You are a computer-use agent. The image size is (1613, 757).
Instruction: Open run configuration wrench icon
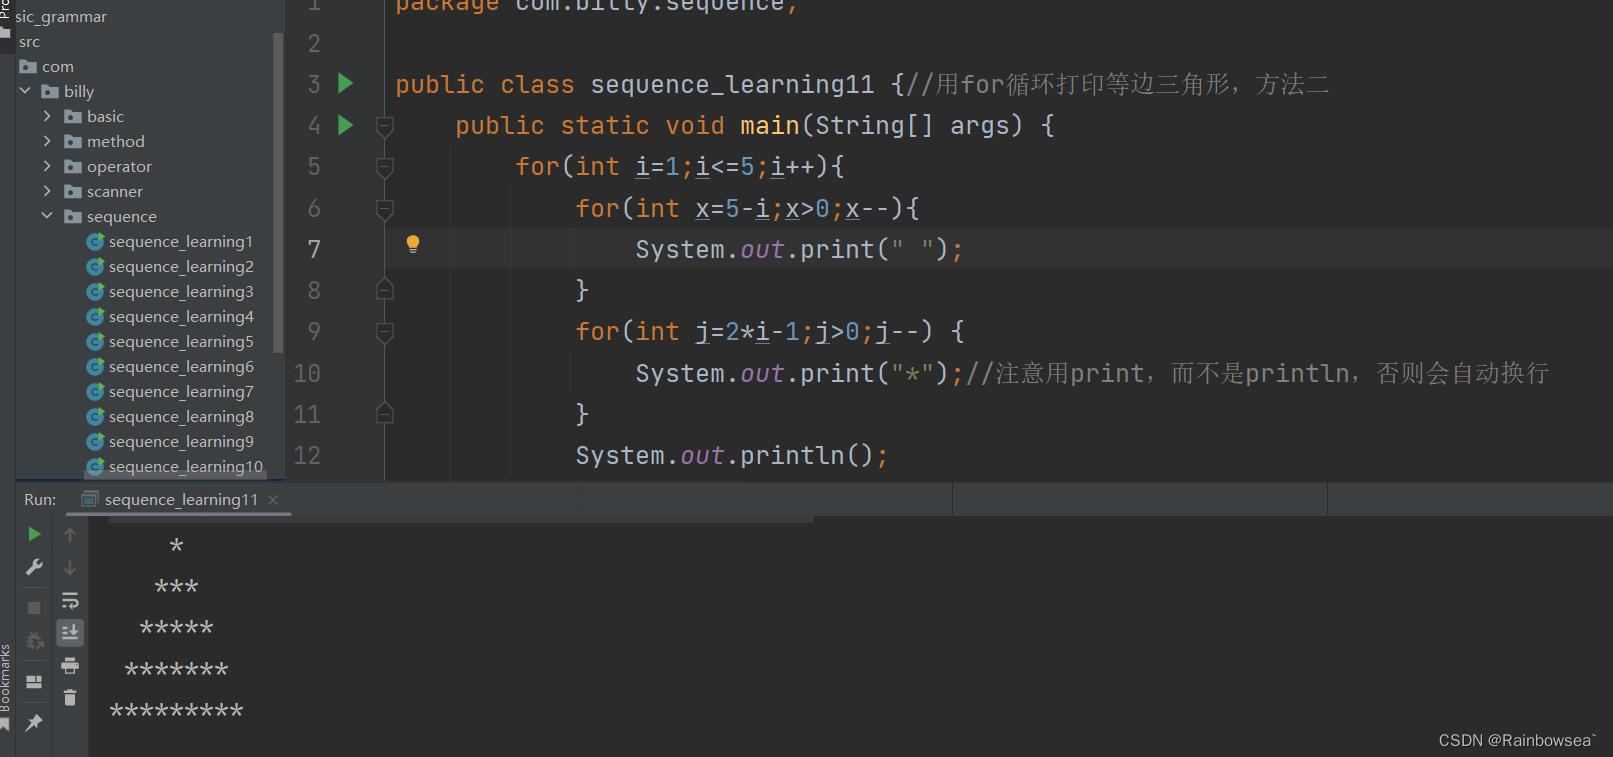pos(34,567)
